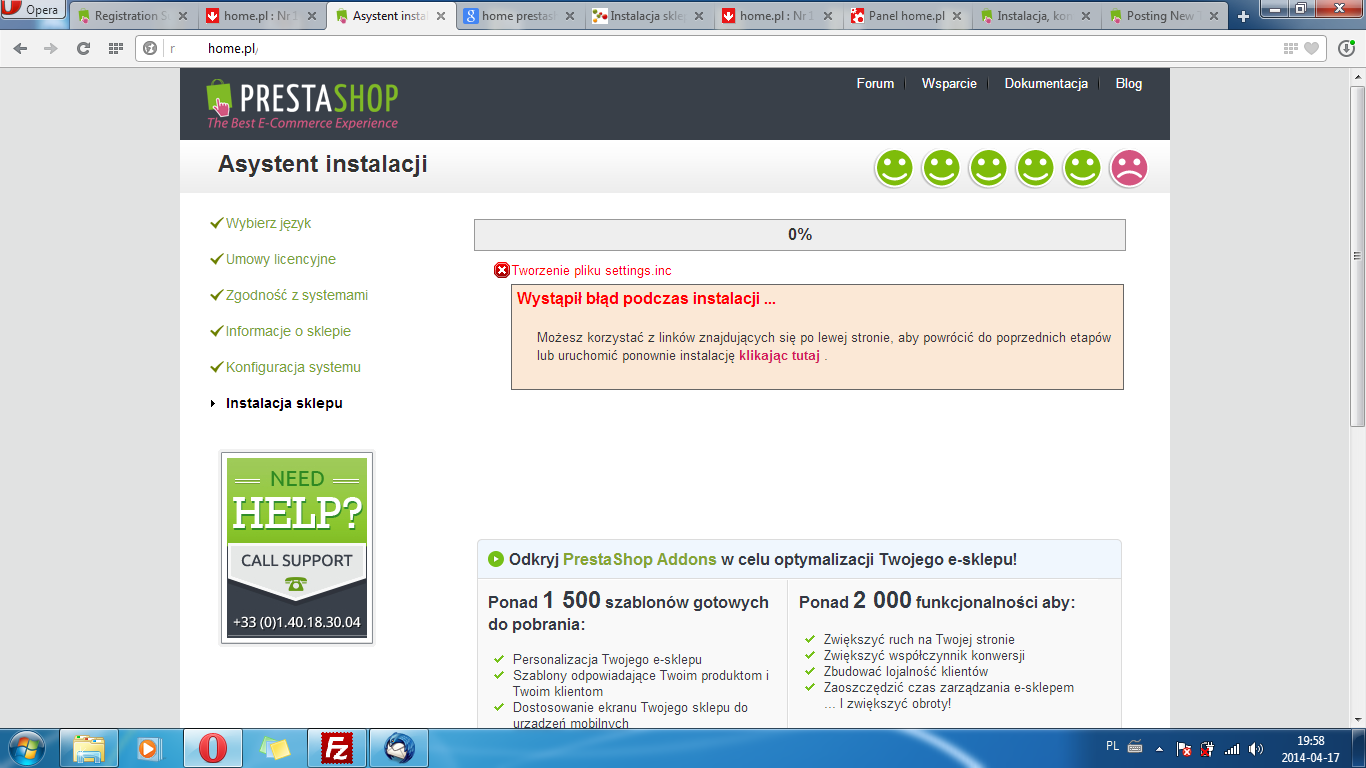The width and height of the screenshot is (1366, 768).
Task: Open the Dokumentacja link
Action: point(1046,84)
